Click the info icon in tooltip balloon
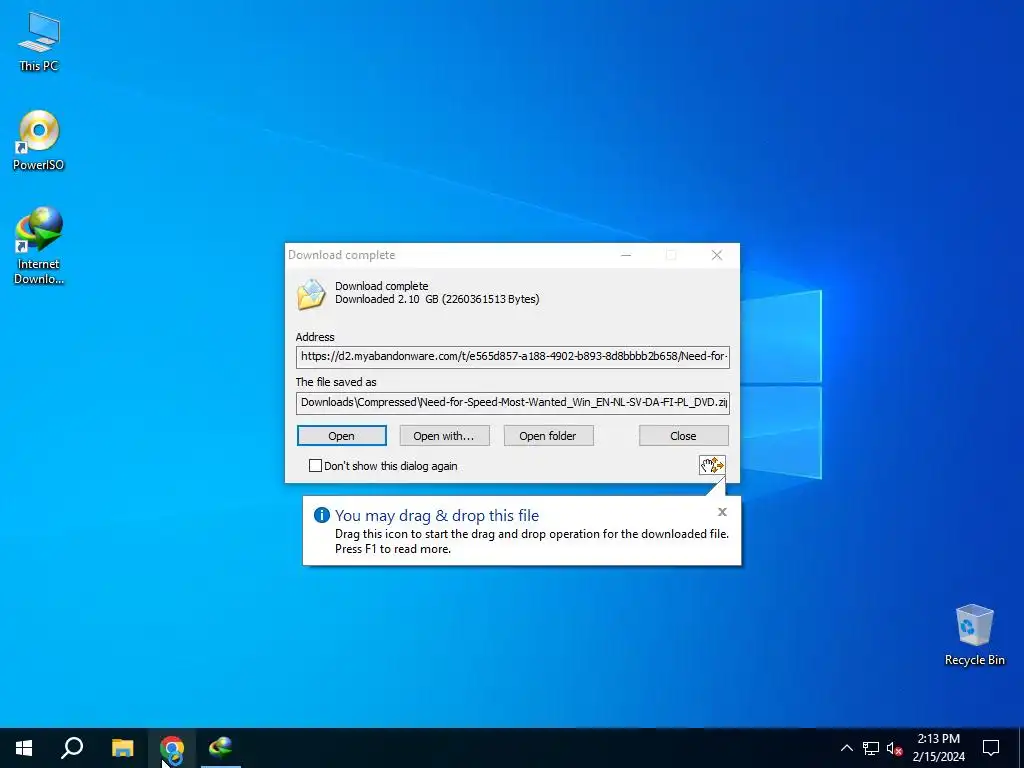This screenshot has width=1024, height=768. tap(321, 515)
